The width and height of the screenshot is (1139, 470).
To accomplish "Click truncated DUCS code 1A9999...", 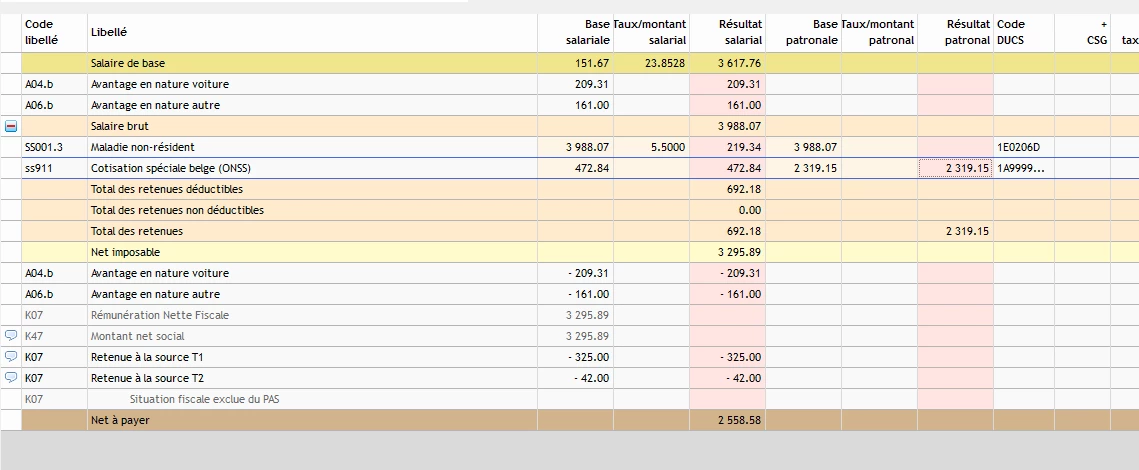I will [1020, 169].
